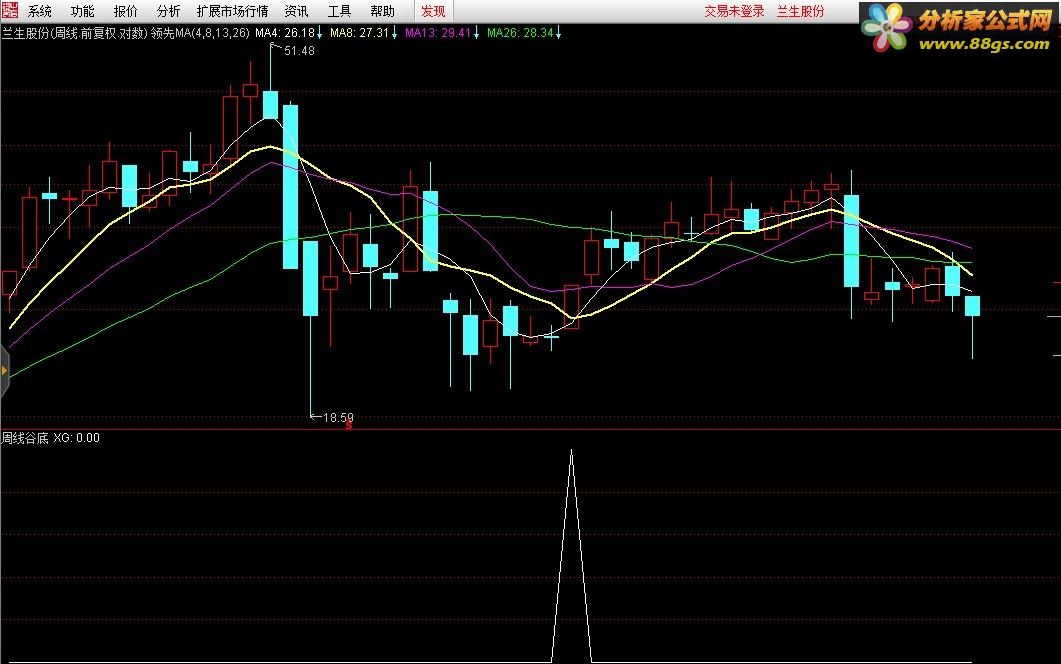
Task: Click the MA4: 26.18 value label
Action: 285,32
